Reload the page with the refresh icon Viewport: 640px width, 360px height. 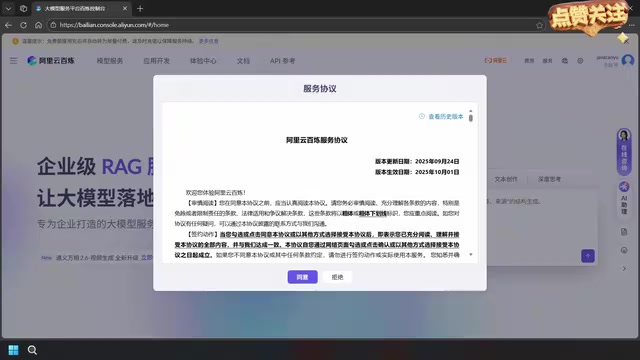23,25
